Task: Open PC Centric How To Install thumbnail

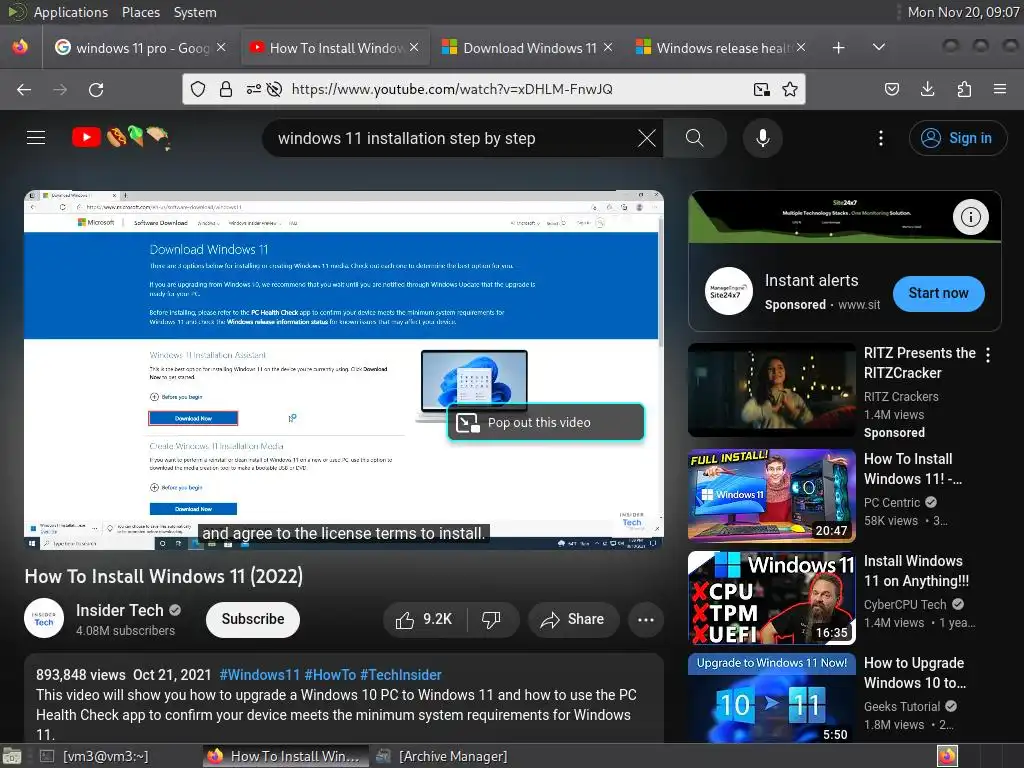Action: coord(771,495)
